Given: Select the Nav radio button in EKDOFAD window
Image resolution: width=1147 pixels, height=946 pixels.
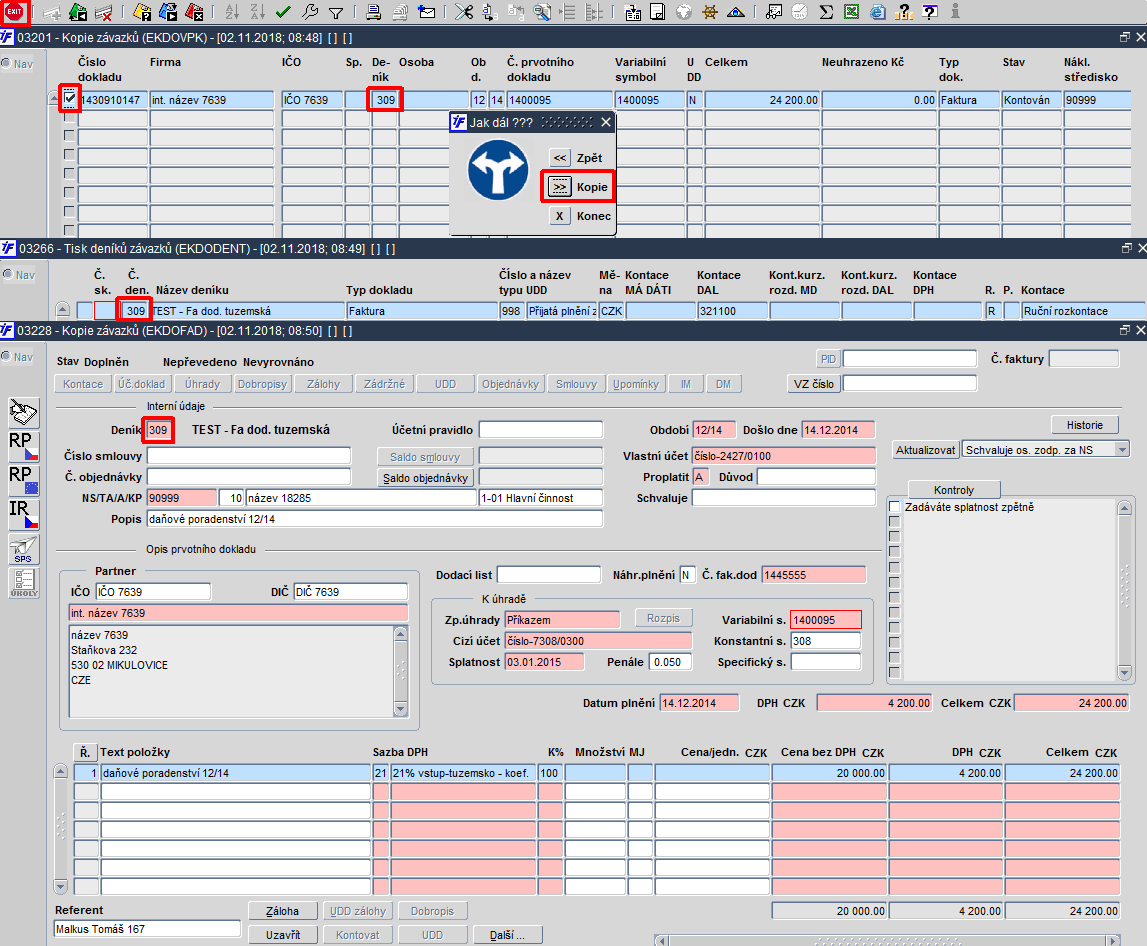Looking at the screenshot, I should (x=7, y=356).
